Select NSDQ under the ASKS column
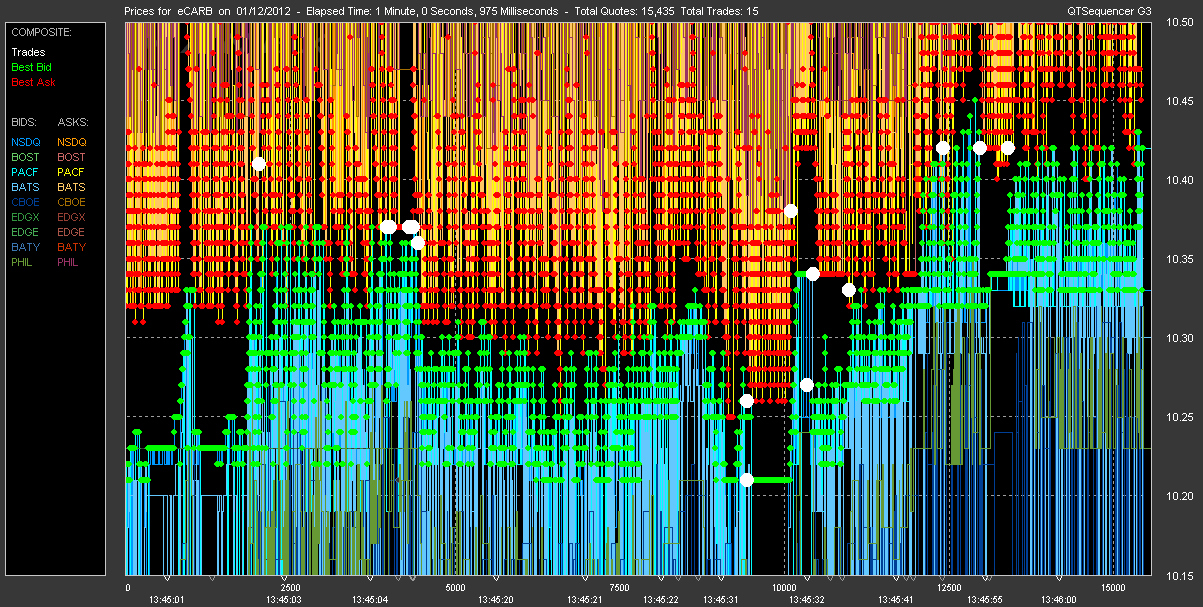This screenshot has width=1203, height=607. point(71,142)
